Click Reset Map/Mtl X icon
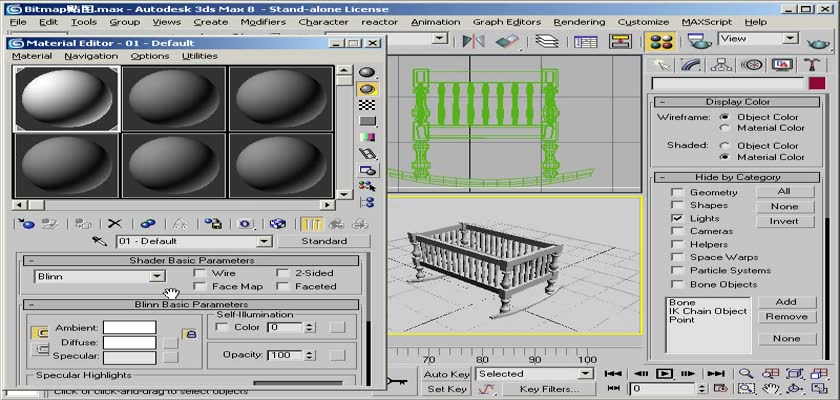Viewport: 840px width, 400px height. [115, 223]
